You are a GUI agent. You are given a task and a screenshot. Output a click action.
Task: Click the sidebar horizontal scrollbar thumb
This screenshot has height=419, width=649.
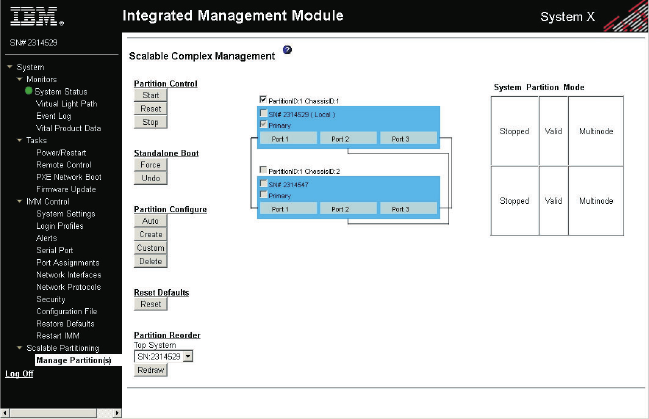click(x=53, y=413)
